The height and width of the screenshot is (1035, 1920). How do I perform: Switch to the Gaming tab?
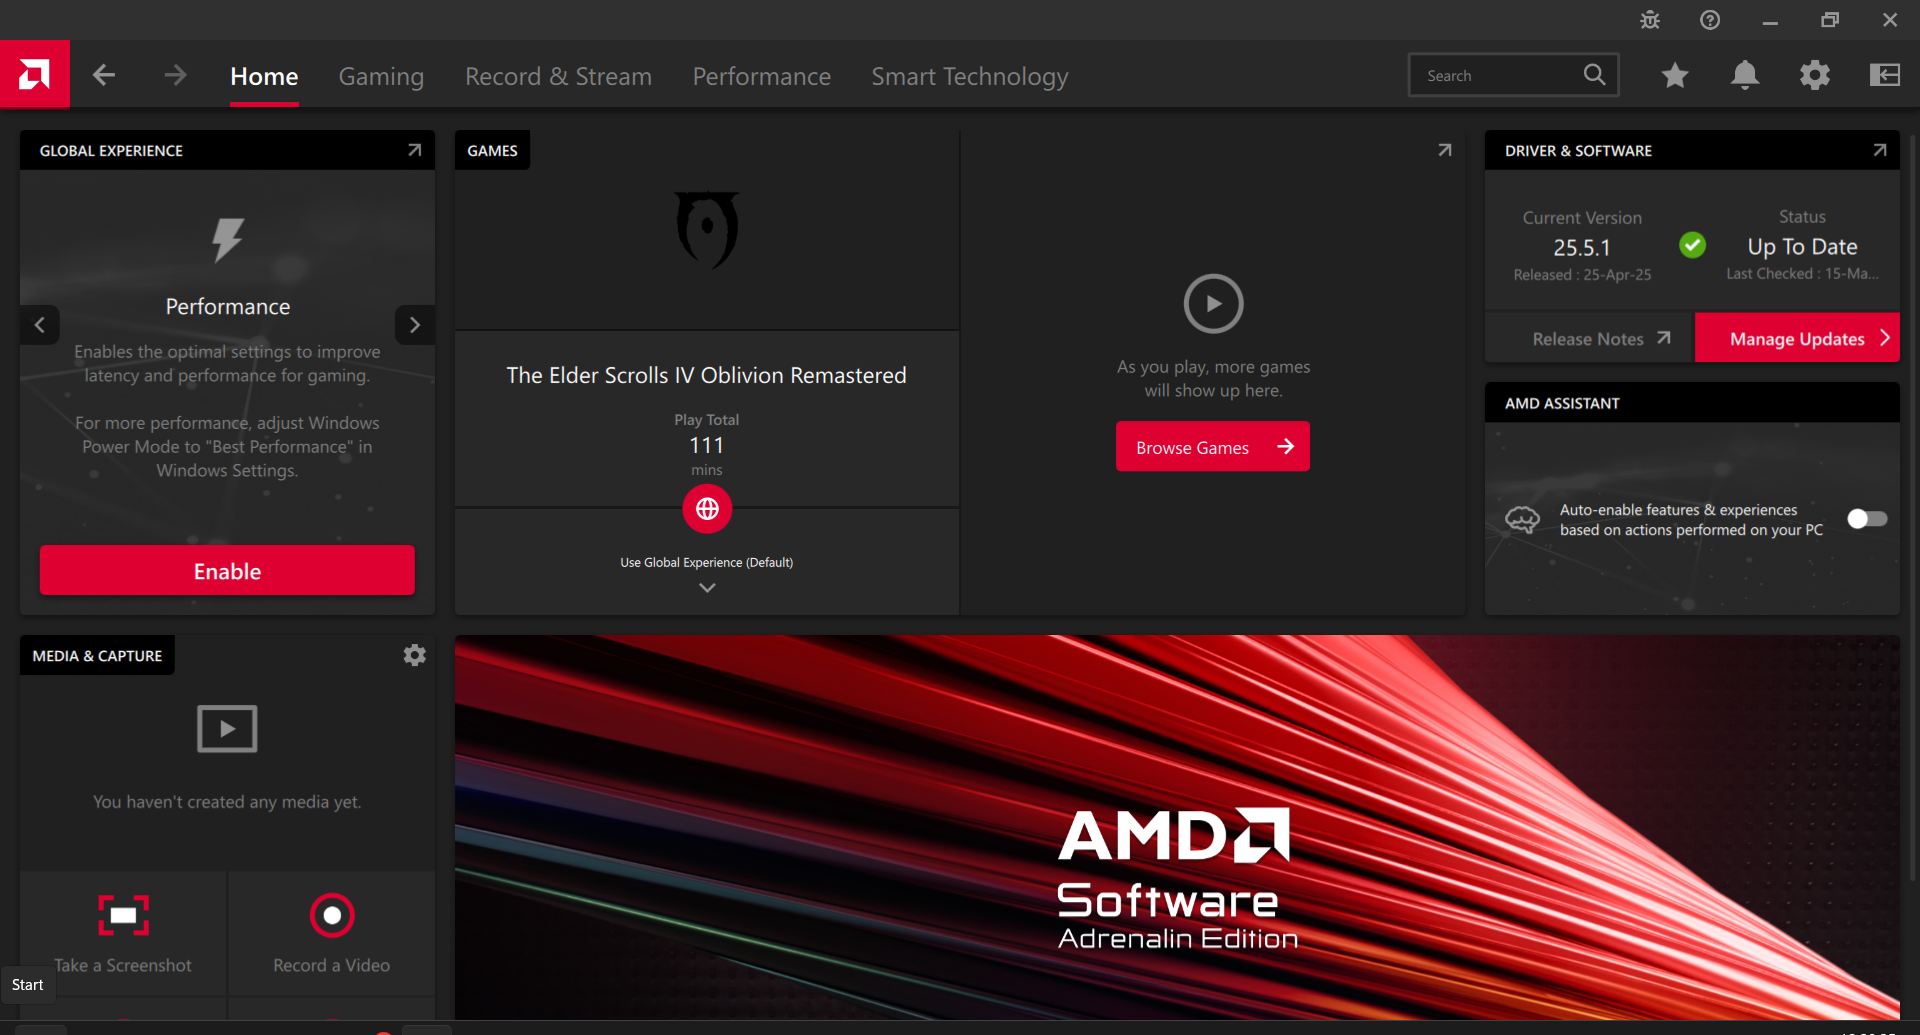[x=381, y=76]
